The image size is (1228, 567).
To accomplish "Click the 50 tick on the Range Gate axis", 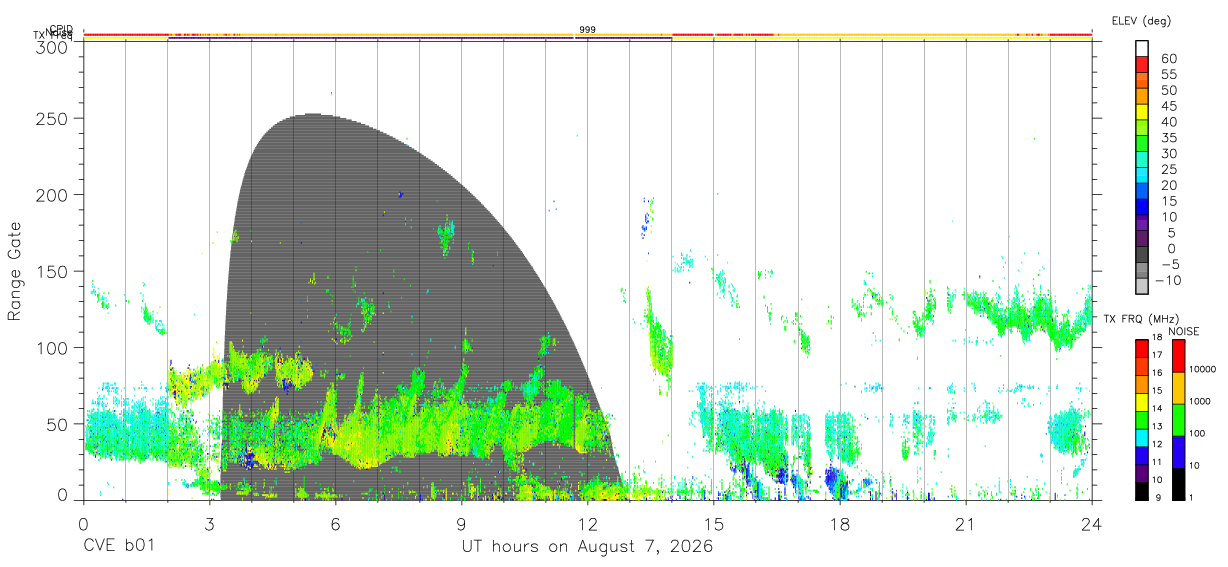I will click(x=59, y=424).
